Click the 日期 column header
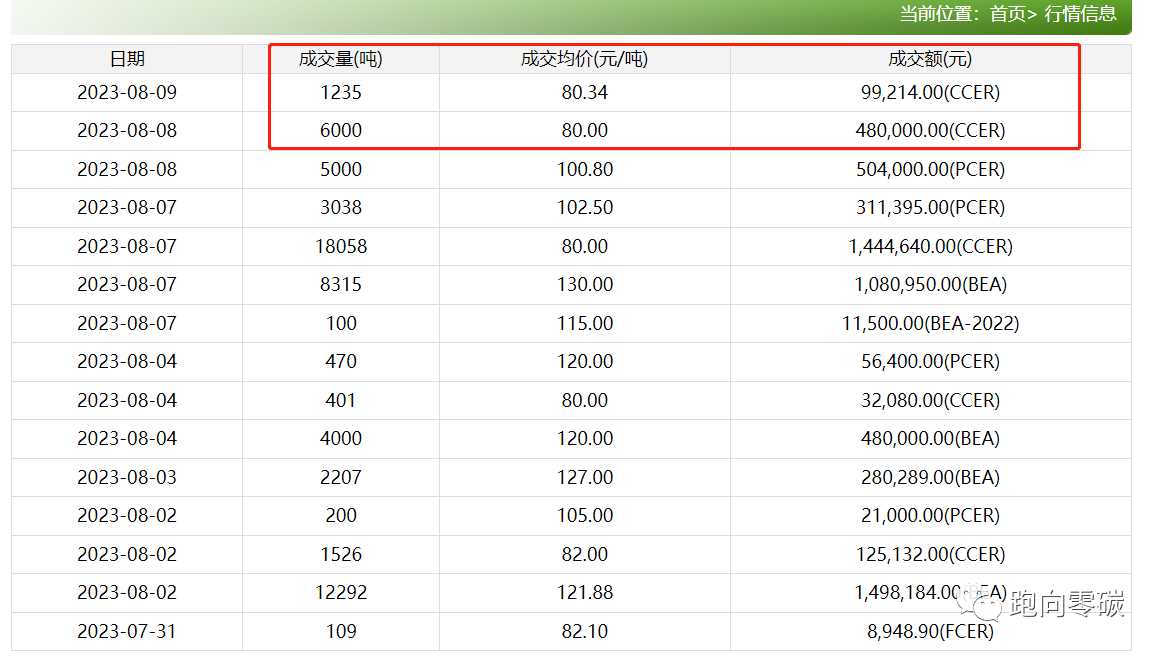 pyautogui.click(x=127, y=59)
